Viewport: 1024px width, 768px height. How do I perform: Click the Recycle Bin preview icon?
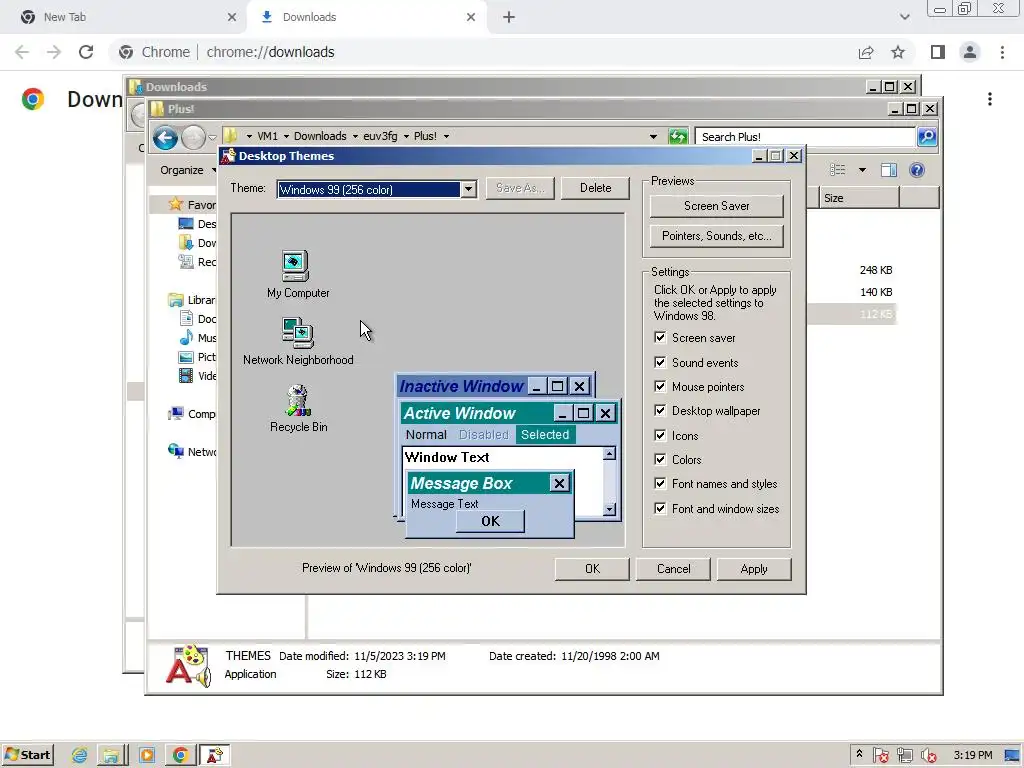tap(298, 400)
